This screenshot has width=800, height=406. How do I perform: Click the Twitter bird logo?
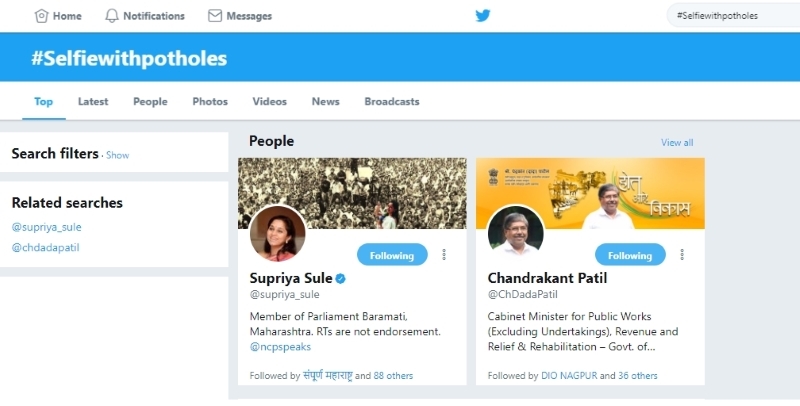point(483,16)
